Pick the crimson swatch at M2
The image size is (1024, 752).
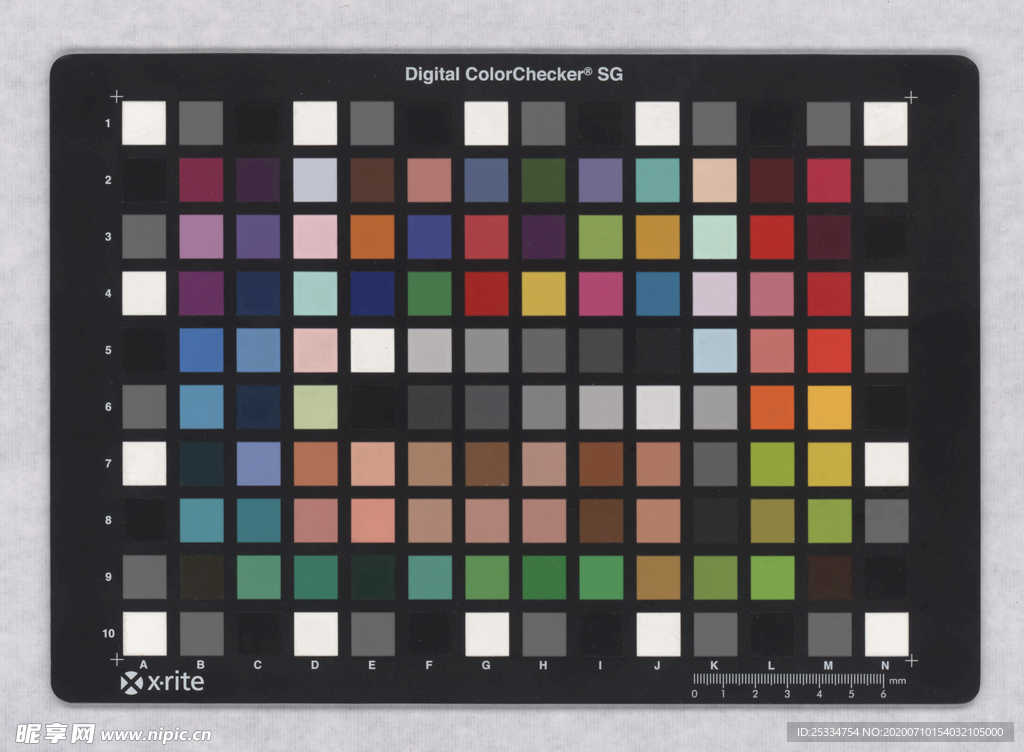[x=829, y=180]
